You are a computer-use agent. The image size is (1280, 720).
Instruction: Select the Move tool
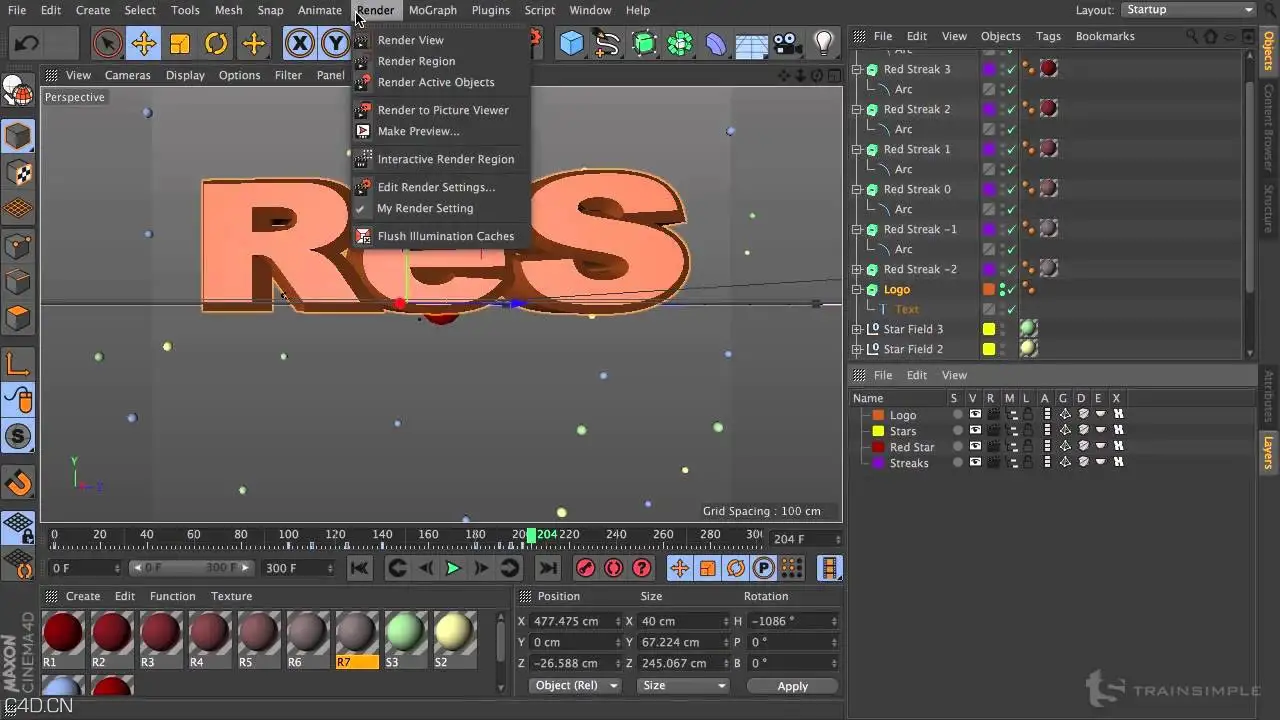144,44
